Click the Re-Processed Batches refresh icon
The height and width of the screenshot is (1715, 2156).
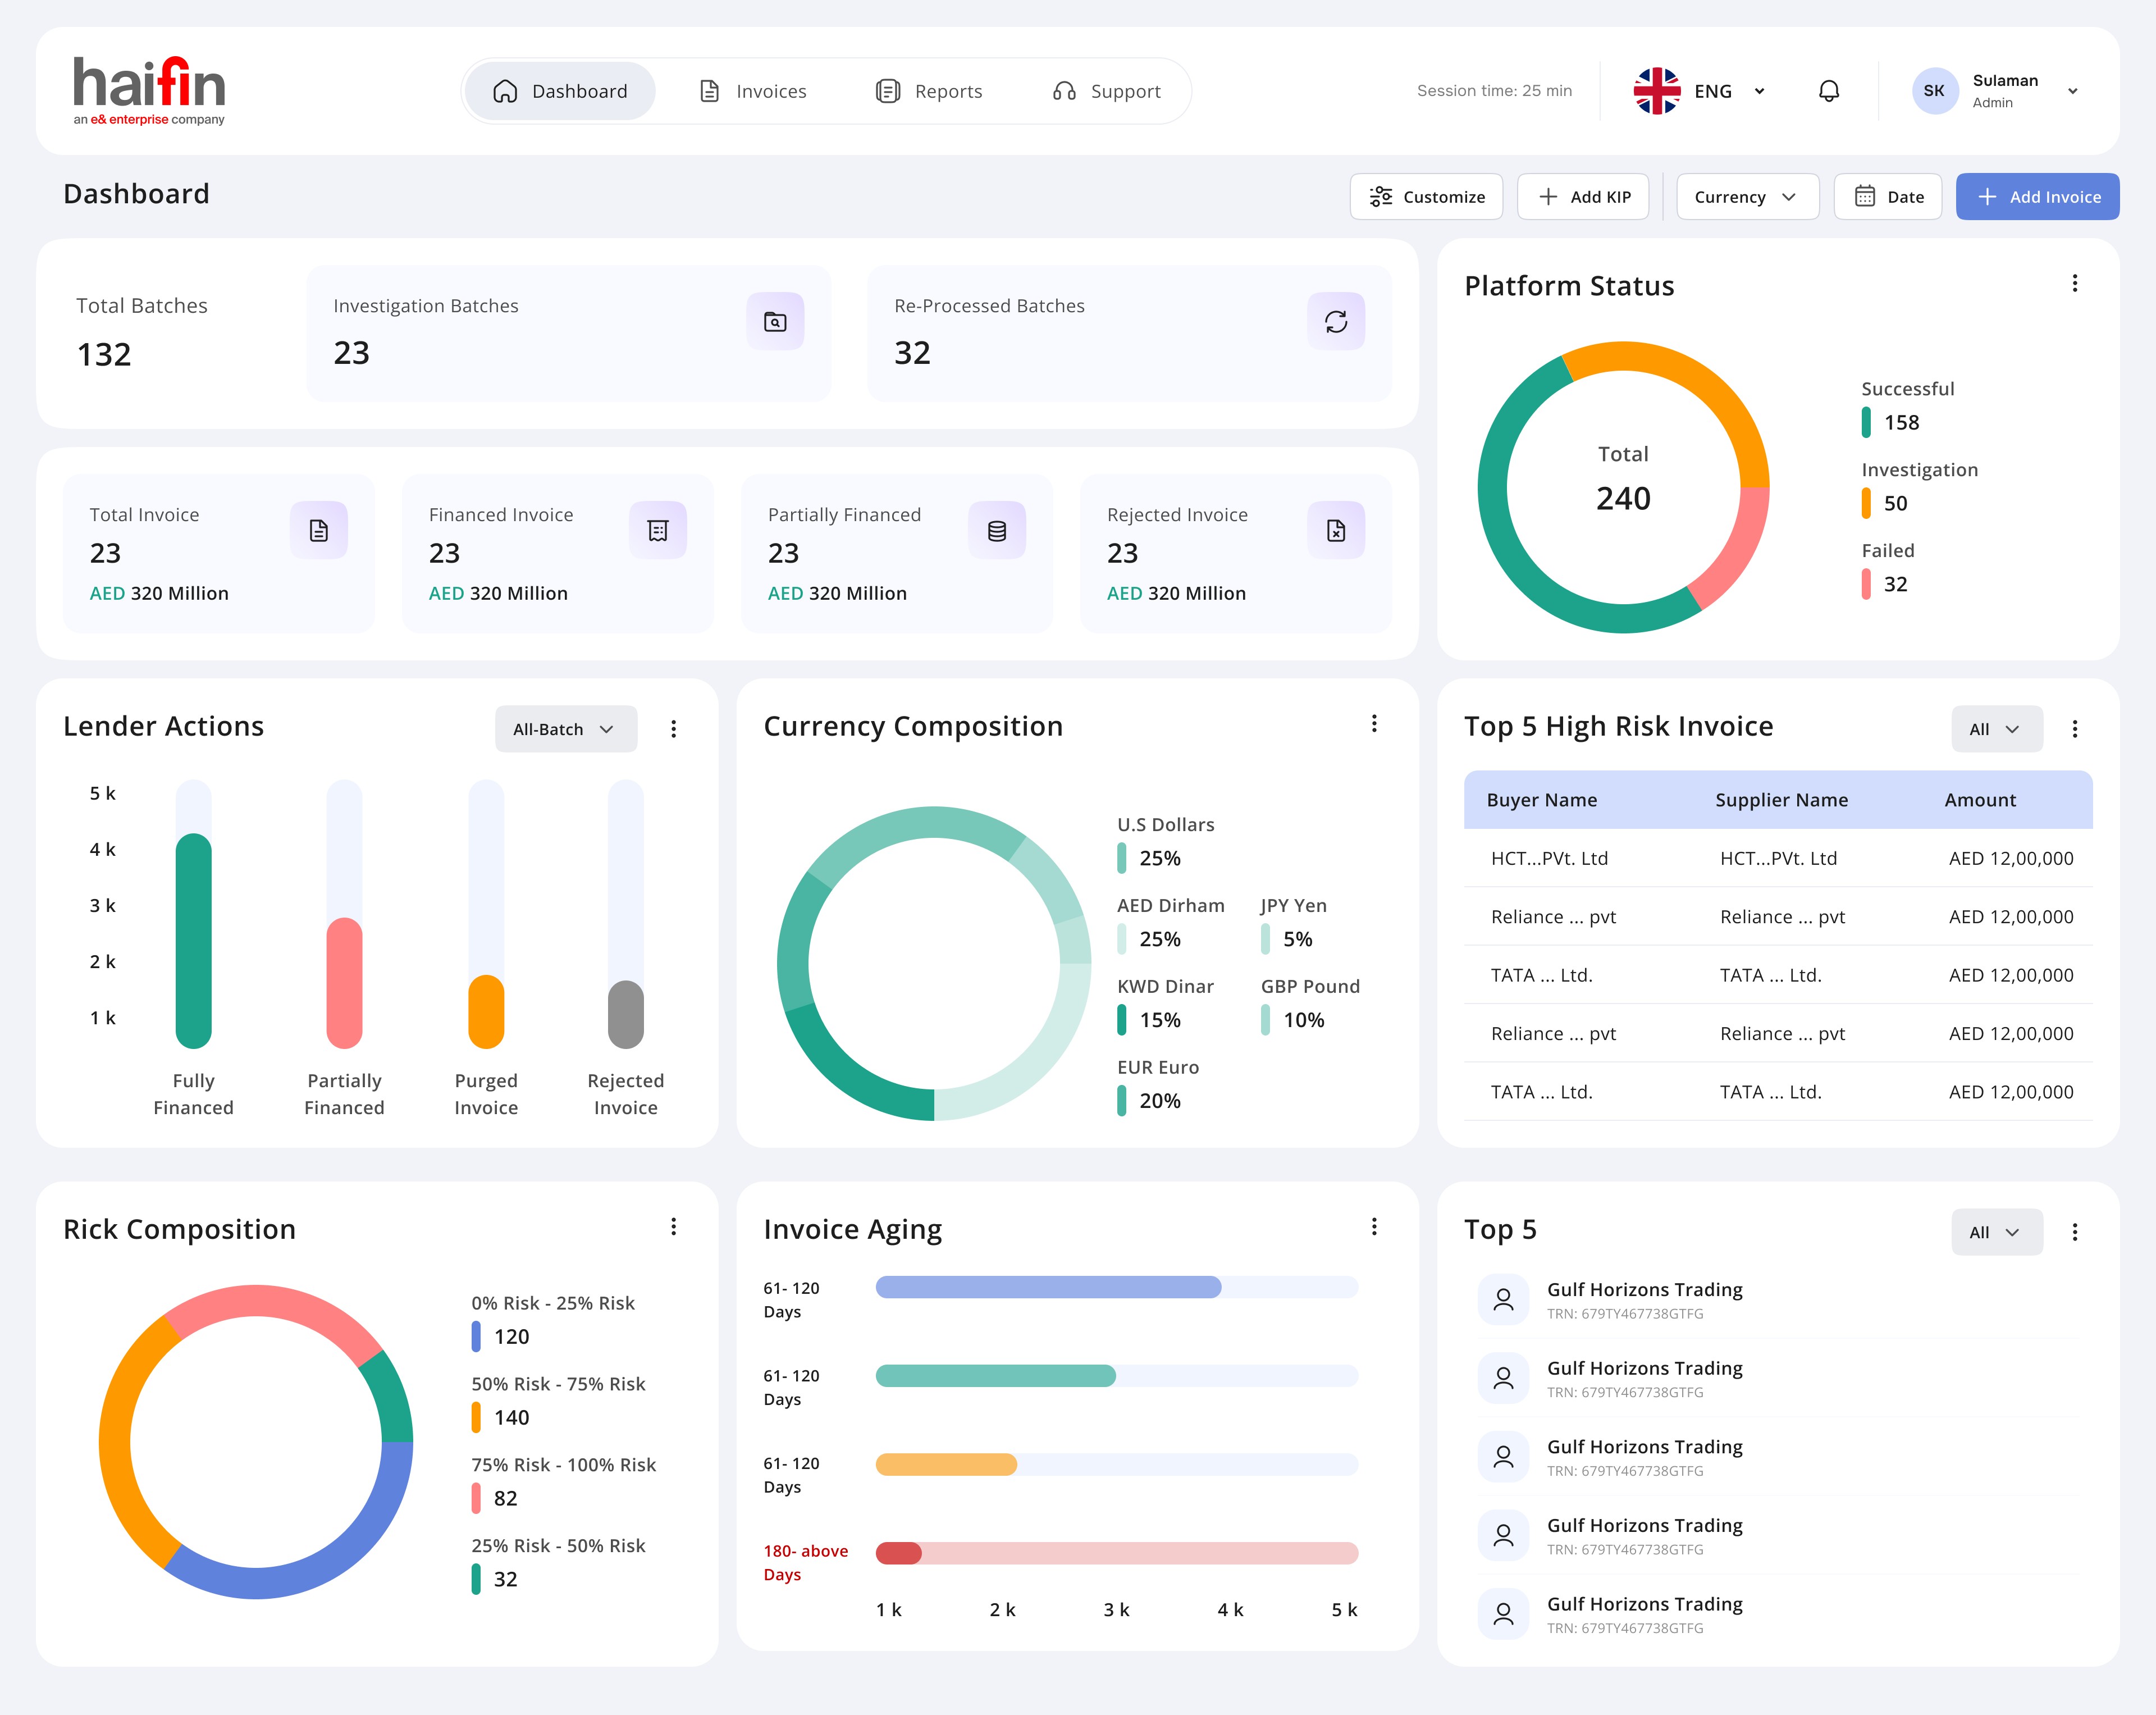1335,321
